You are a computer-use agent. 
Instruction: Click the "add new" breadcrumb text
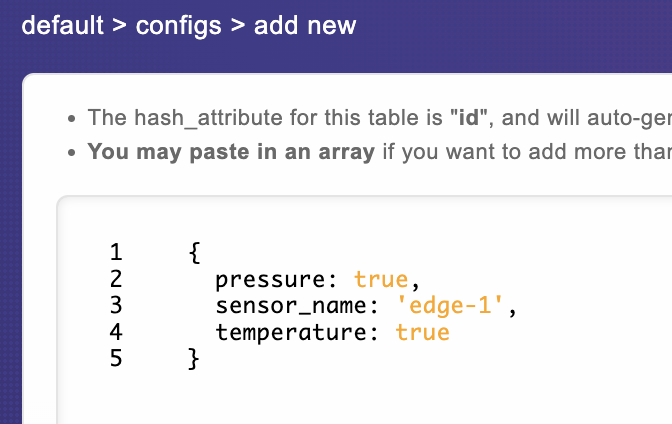305,24
